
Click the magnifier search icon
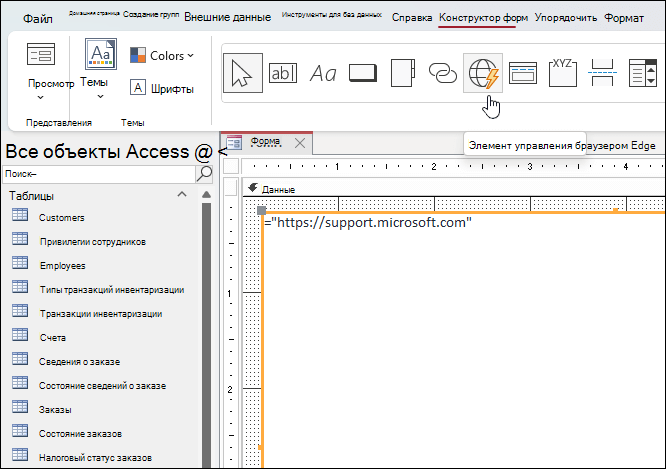pyautogui.click(x=204, y=174)
